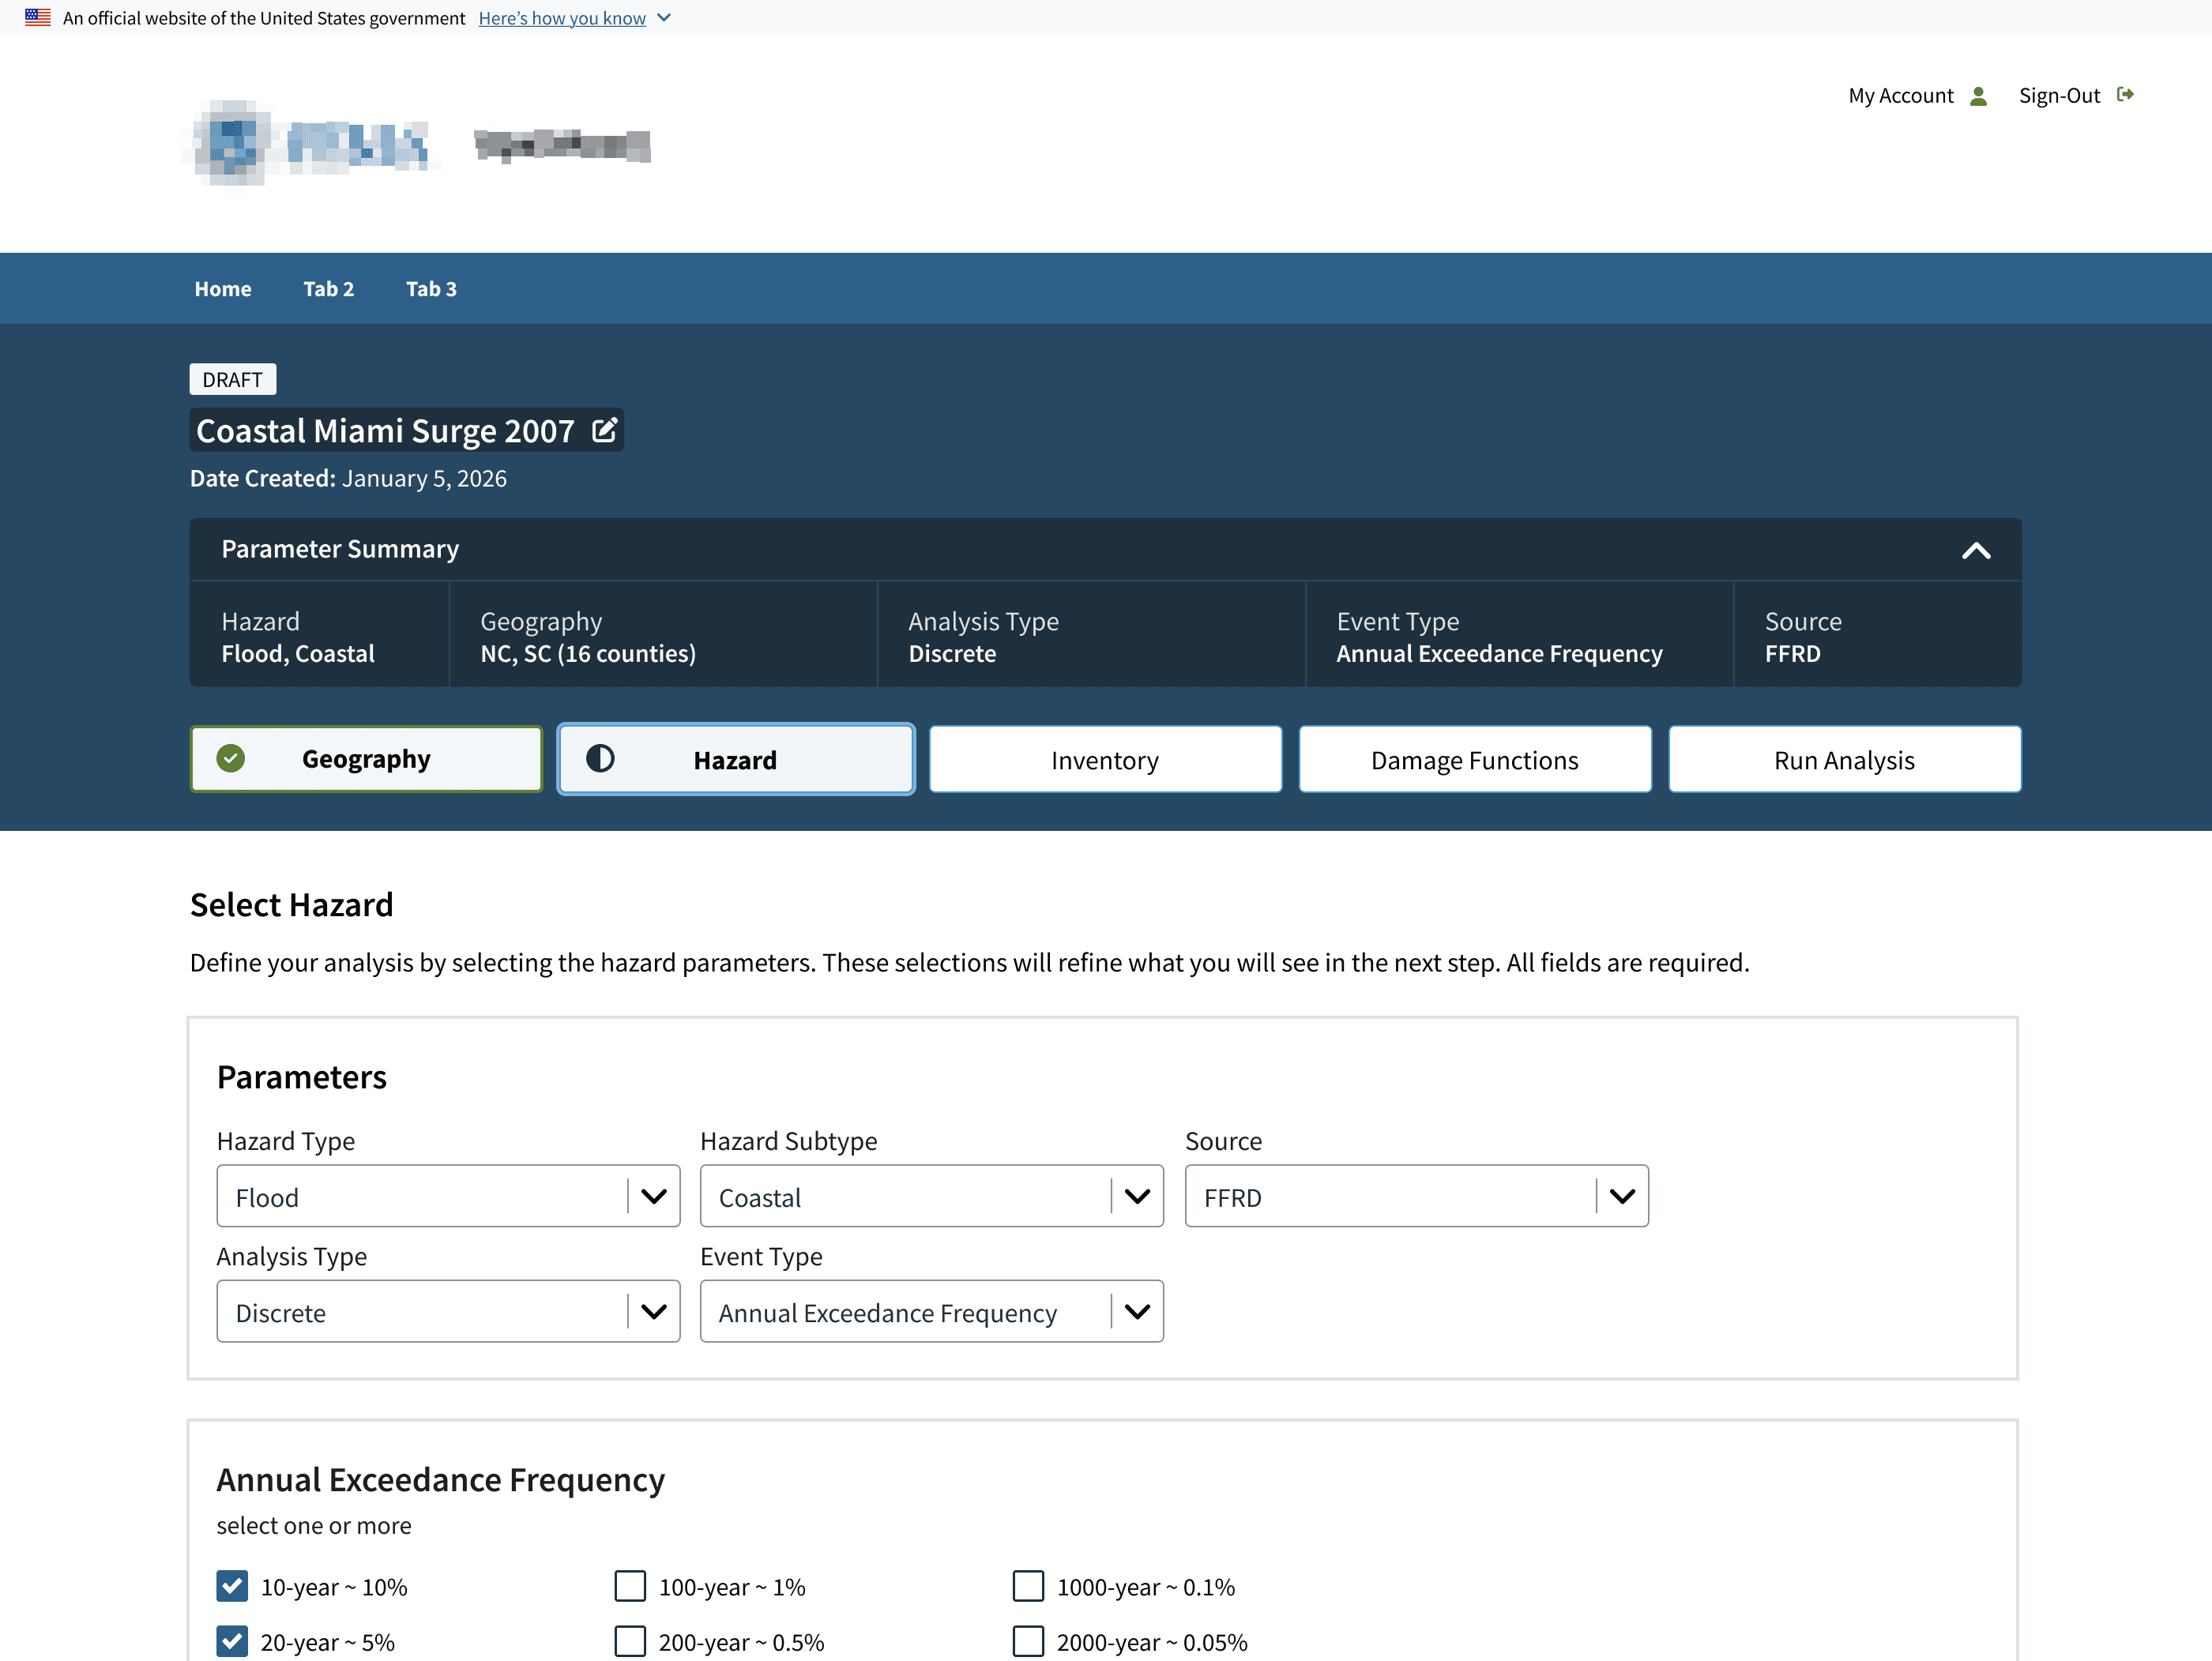This screenshot has height=1661, width=2212.
Task: Click the My Account user icon
Action: (x=1978, y=96)
